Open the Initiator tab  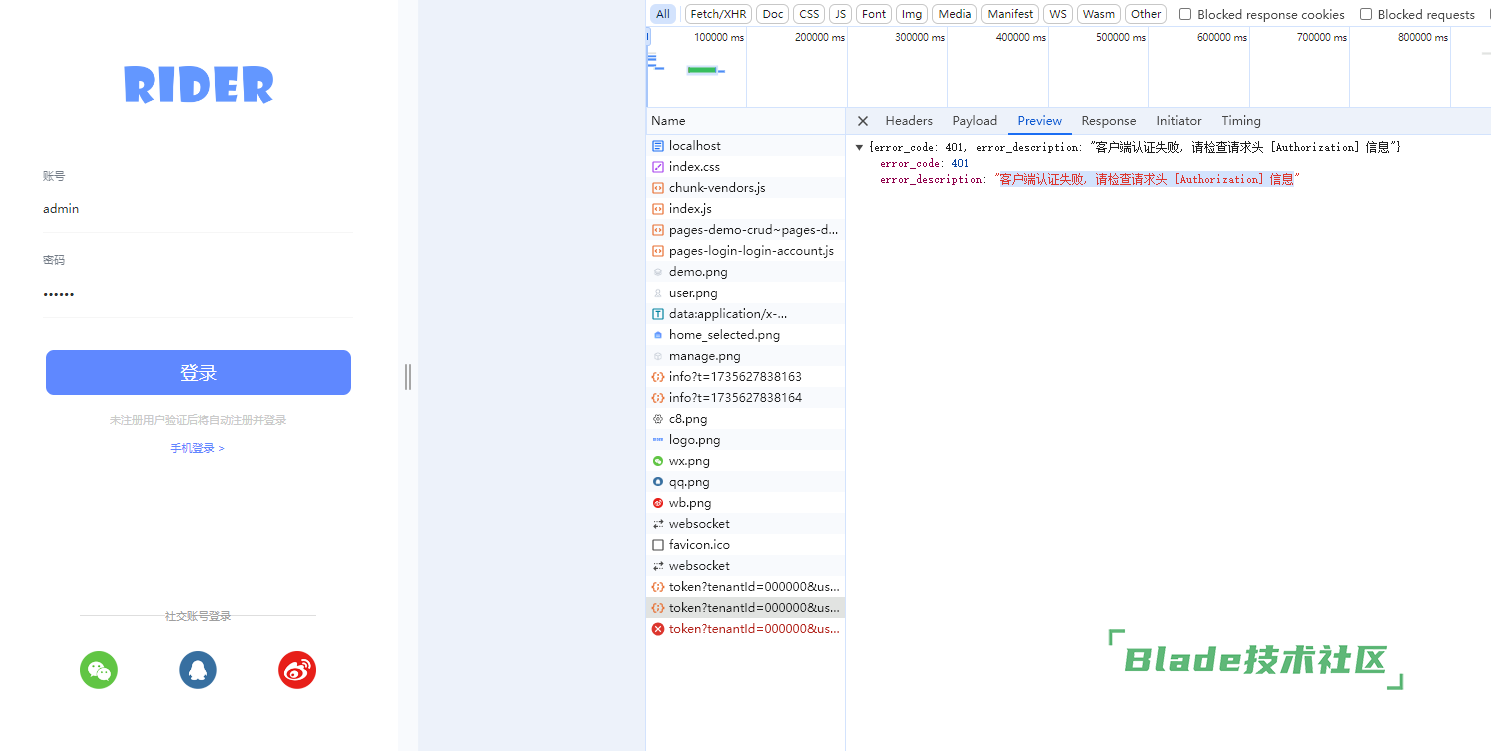pos(1179,121)
